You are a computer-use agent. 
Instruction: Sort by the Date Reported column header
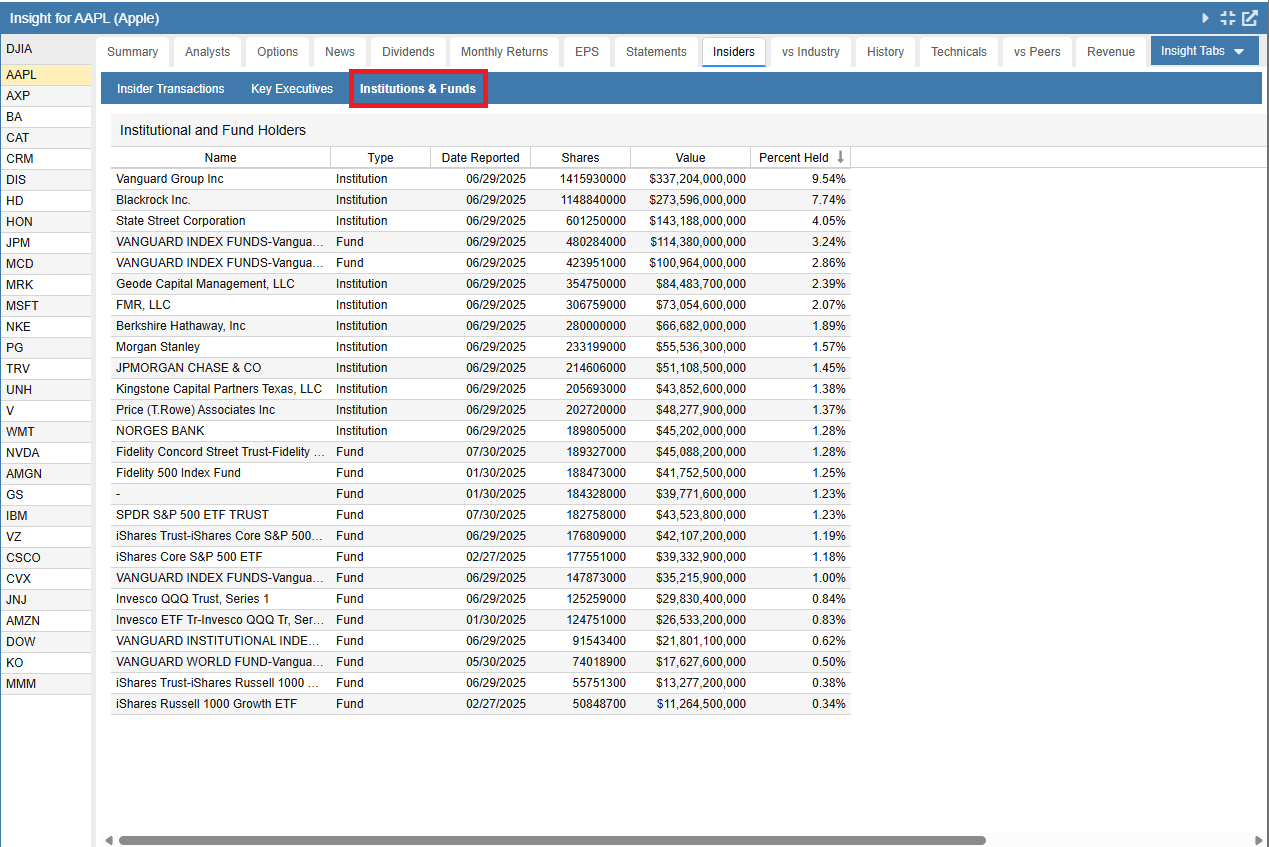click(480, 157)
